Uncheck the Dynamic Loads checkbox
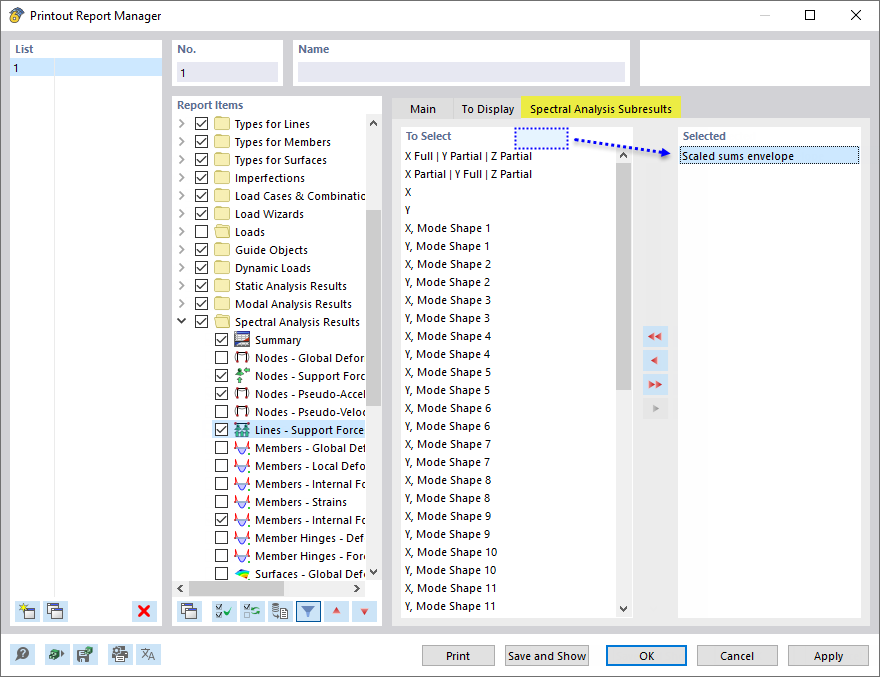The width and height of the screenshot is (880, 677). 201,267
